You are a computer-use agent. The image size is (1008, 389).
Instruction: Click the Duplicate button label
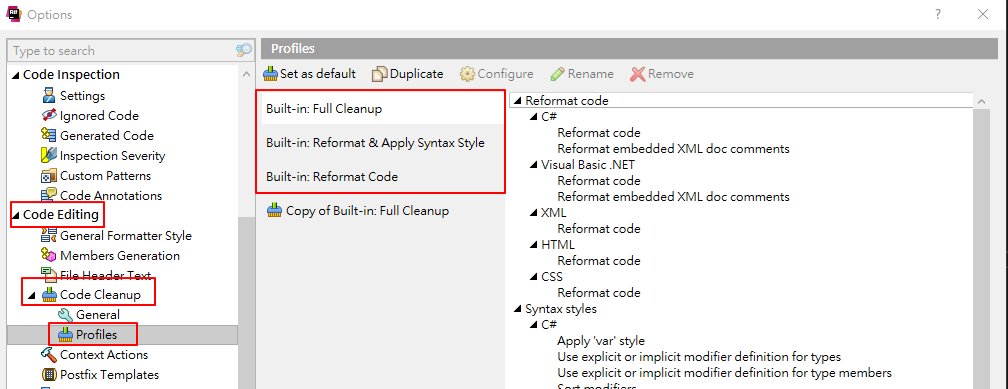(x=417, y=74)
